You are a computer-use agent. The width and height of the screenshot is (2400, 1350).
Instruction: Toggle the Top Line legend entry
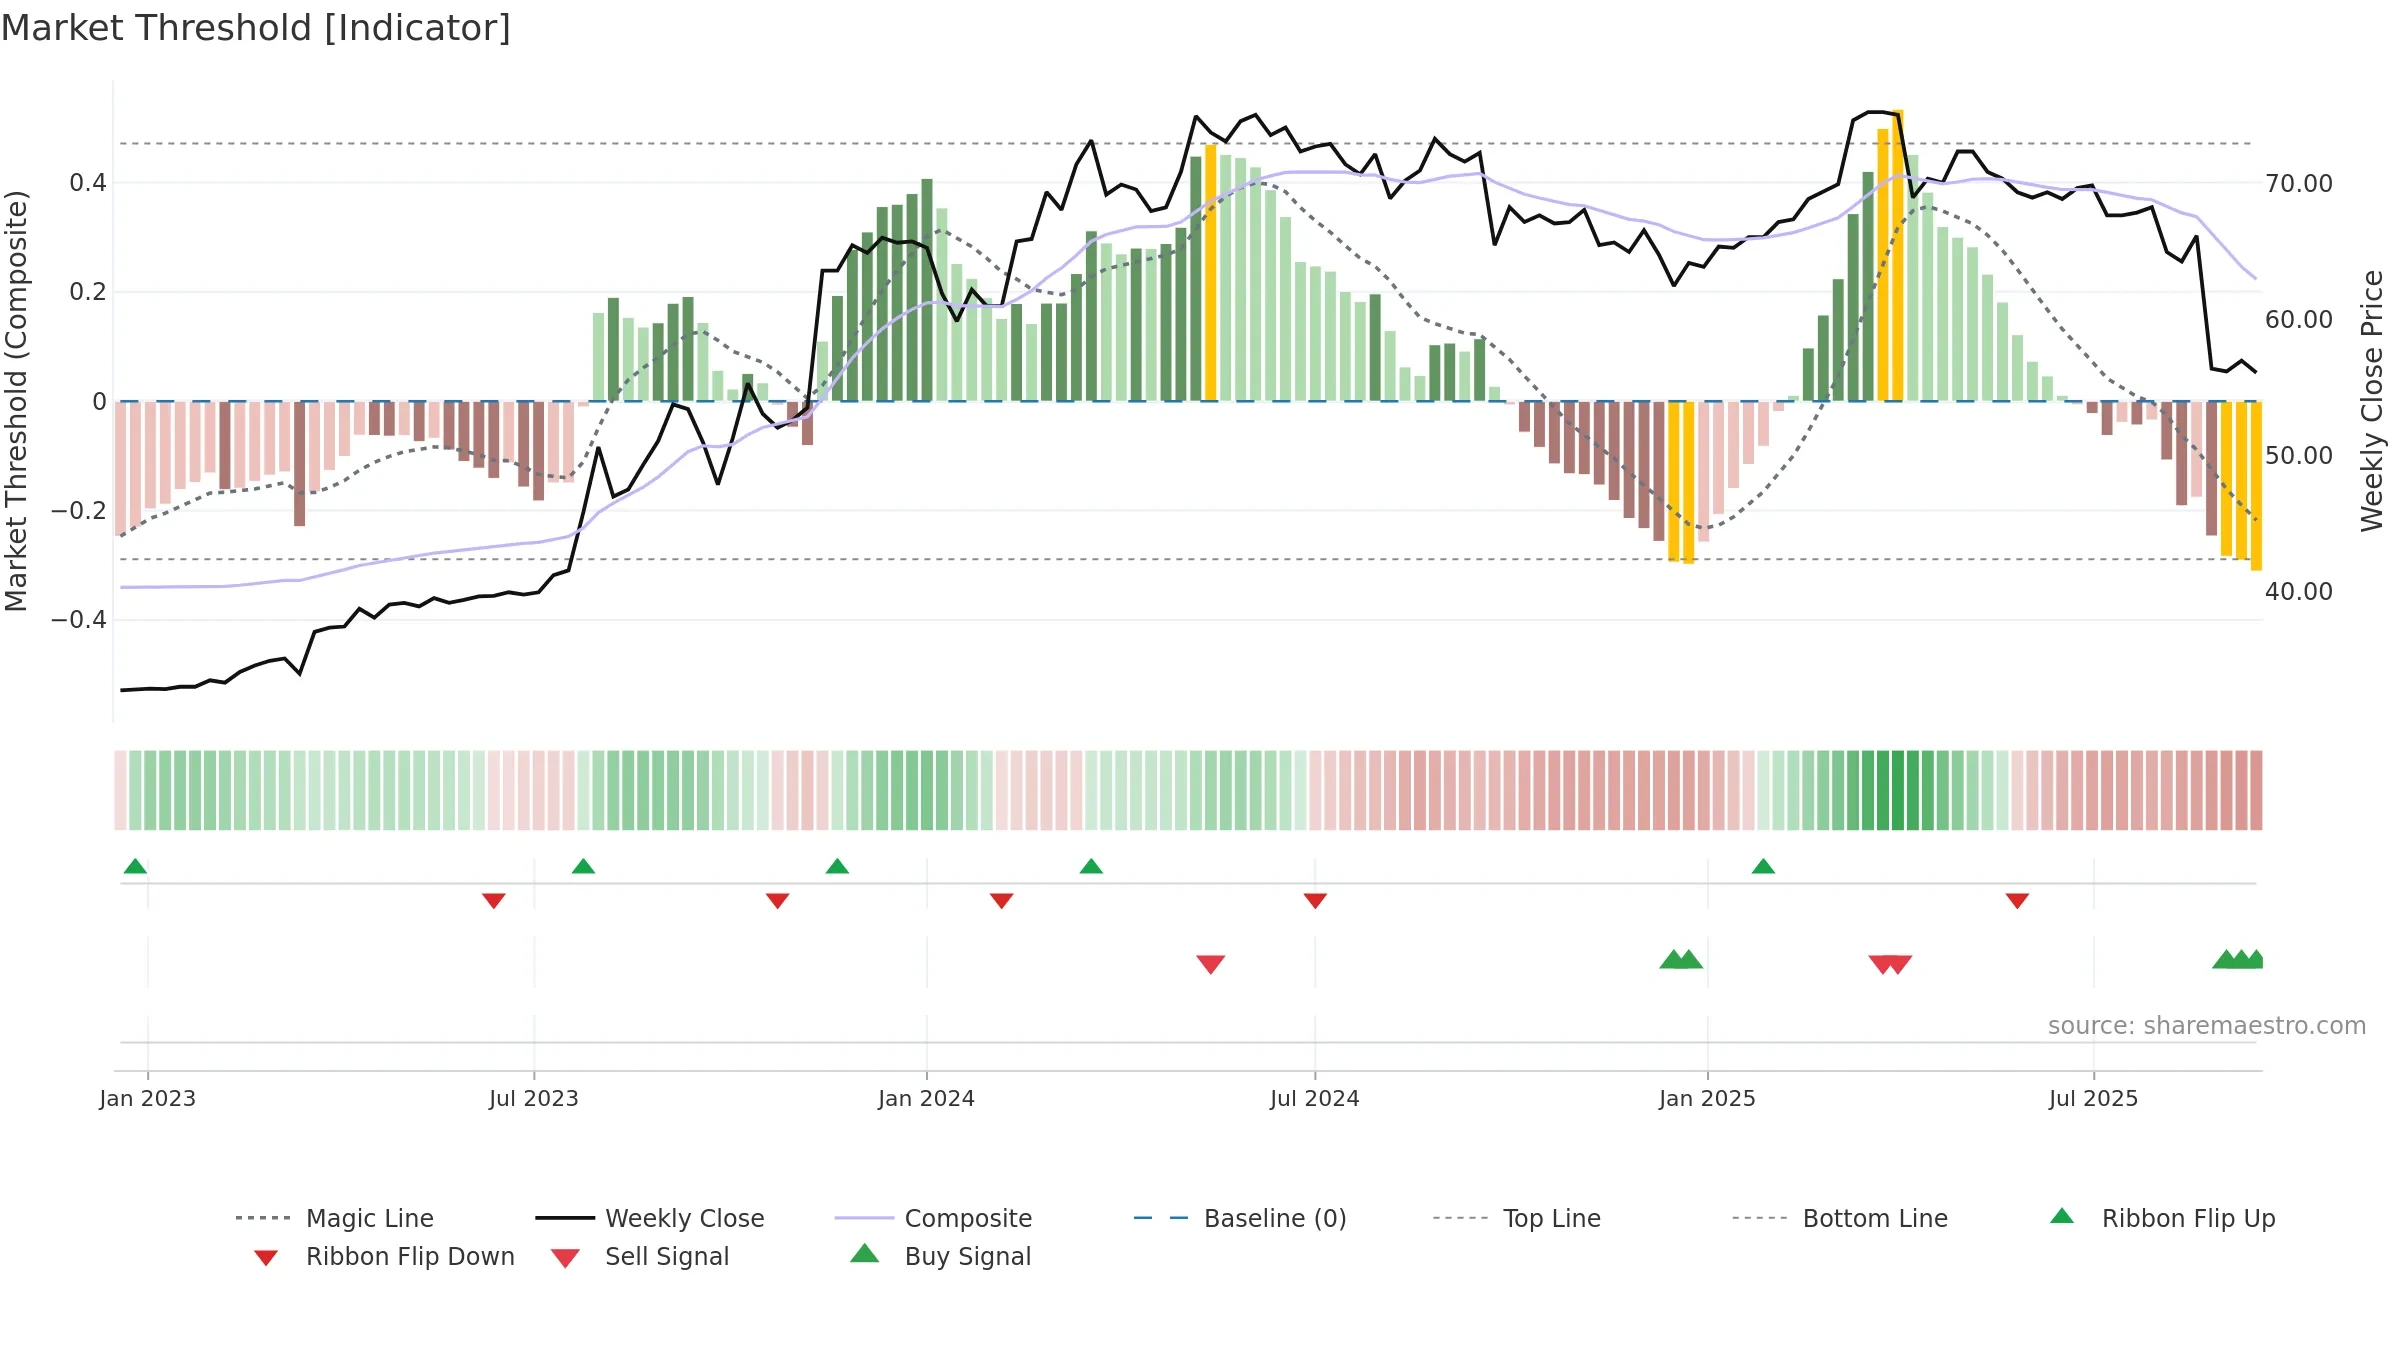click(x=1517, y=1218)
